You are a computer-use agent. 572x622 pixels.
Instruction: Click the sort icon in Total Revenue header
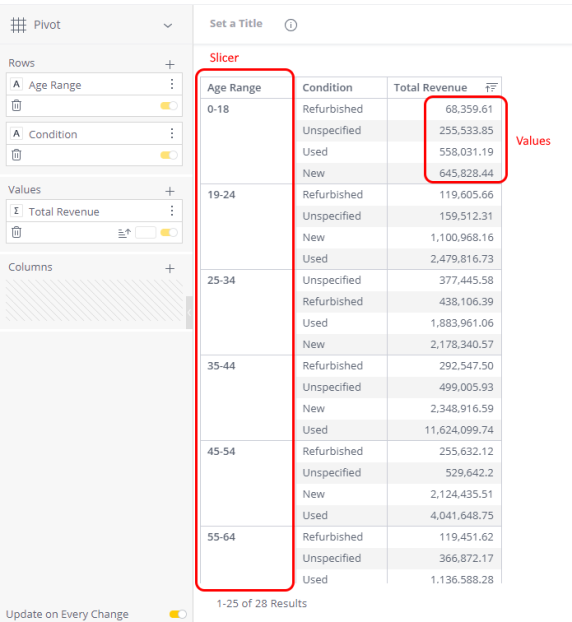coord(491,87)
